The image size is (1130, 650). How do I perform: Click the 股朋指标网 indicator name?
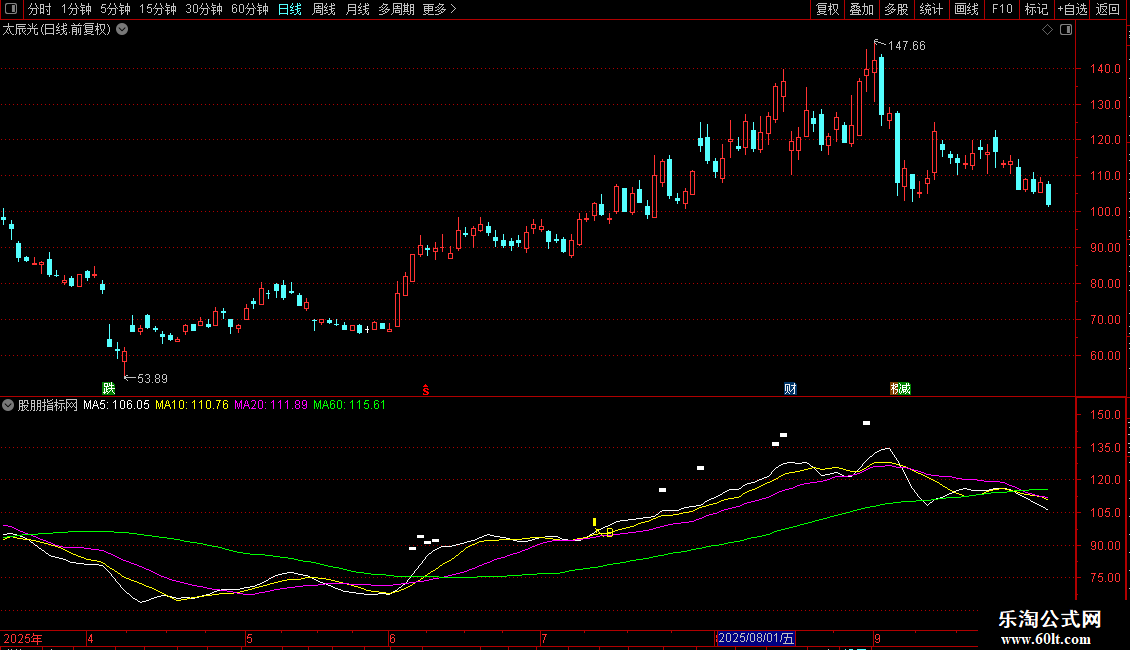click(48, 405)
